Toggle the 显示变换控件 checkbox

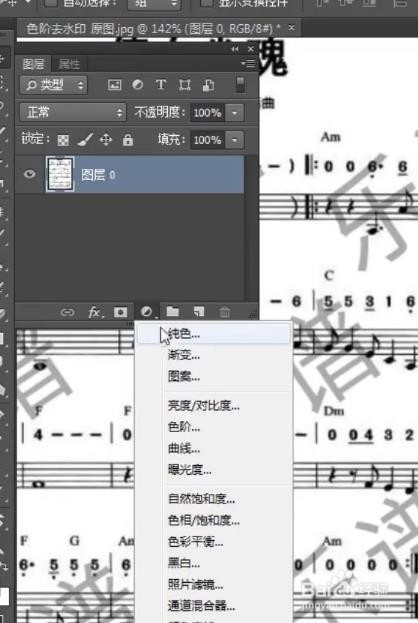pyautogui.click(x=205, y=3)
